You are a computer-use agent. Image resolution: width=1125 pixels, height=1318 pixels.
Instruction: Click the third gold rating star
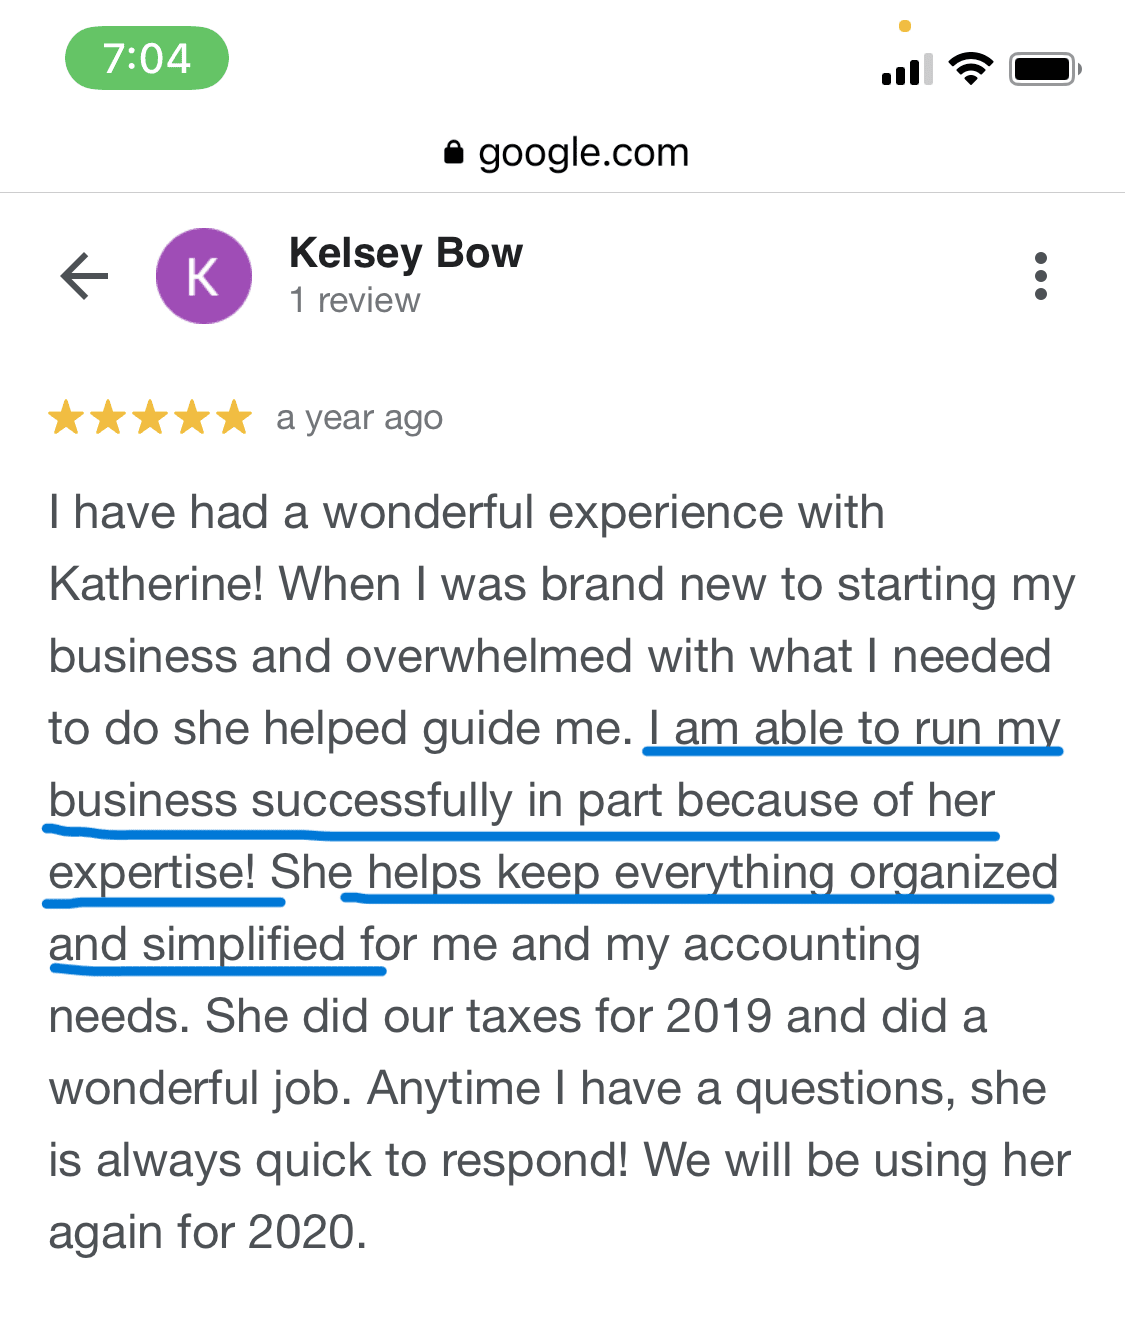coord(150,417)
